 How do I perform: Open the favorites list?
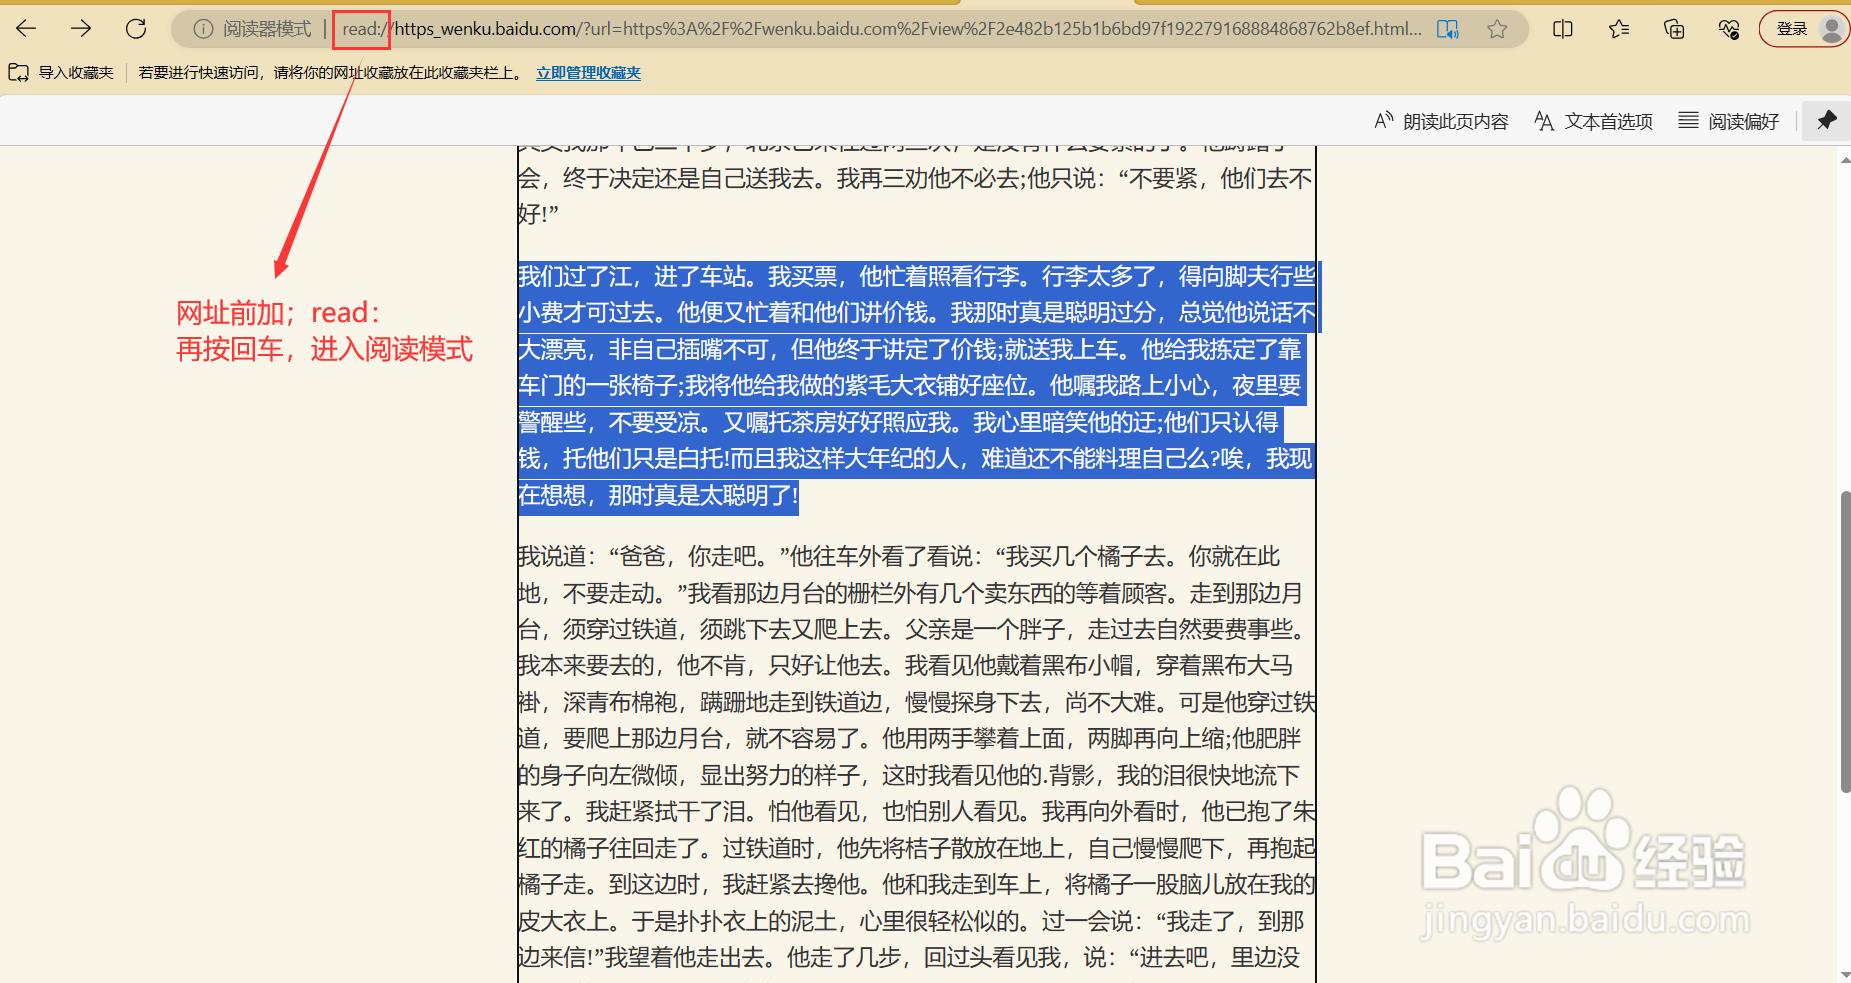tap(1619, 29)
